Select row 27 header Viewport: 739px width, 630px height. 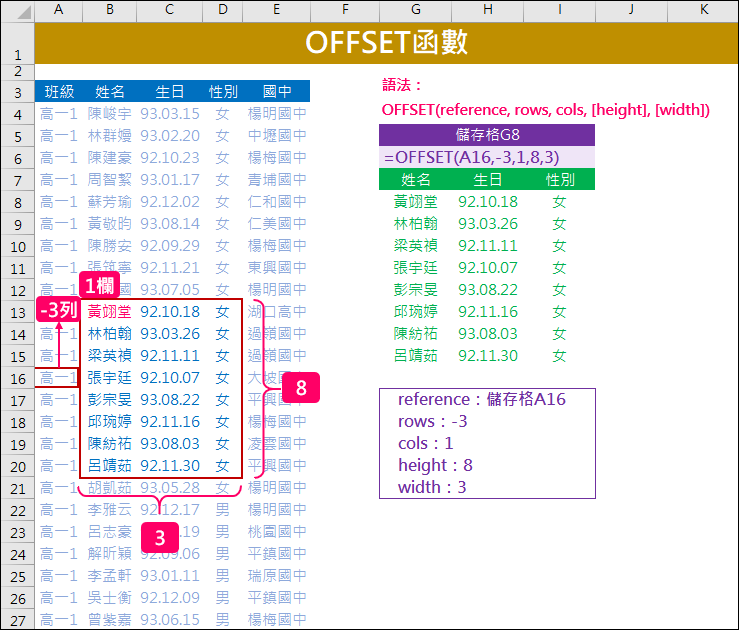(x=18, y=620)
